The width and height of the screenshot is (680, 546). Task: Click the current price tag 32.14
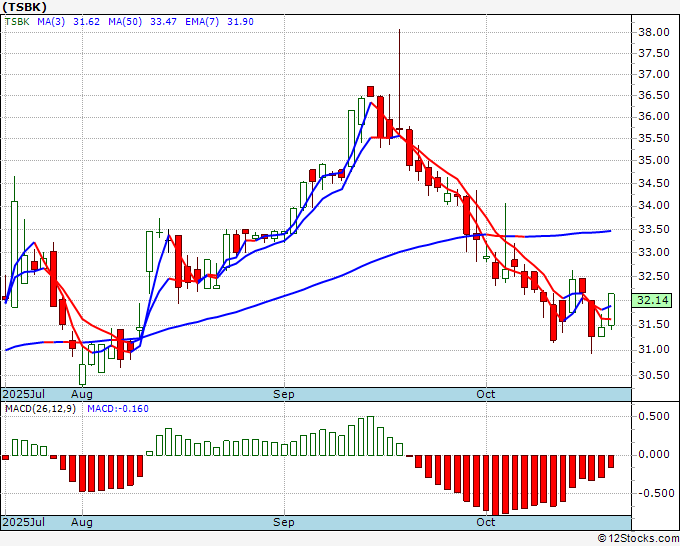(652, 300)
